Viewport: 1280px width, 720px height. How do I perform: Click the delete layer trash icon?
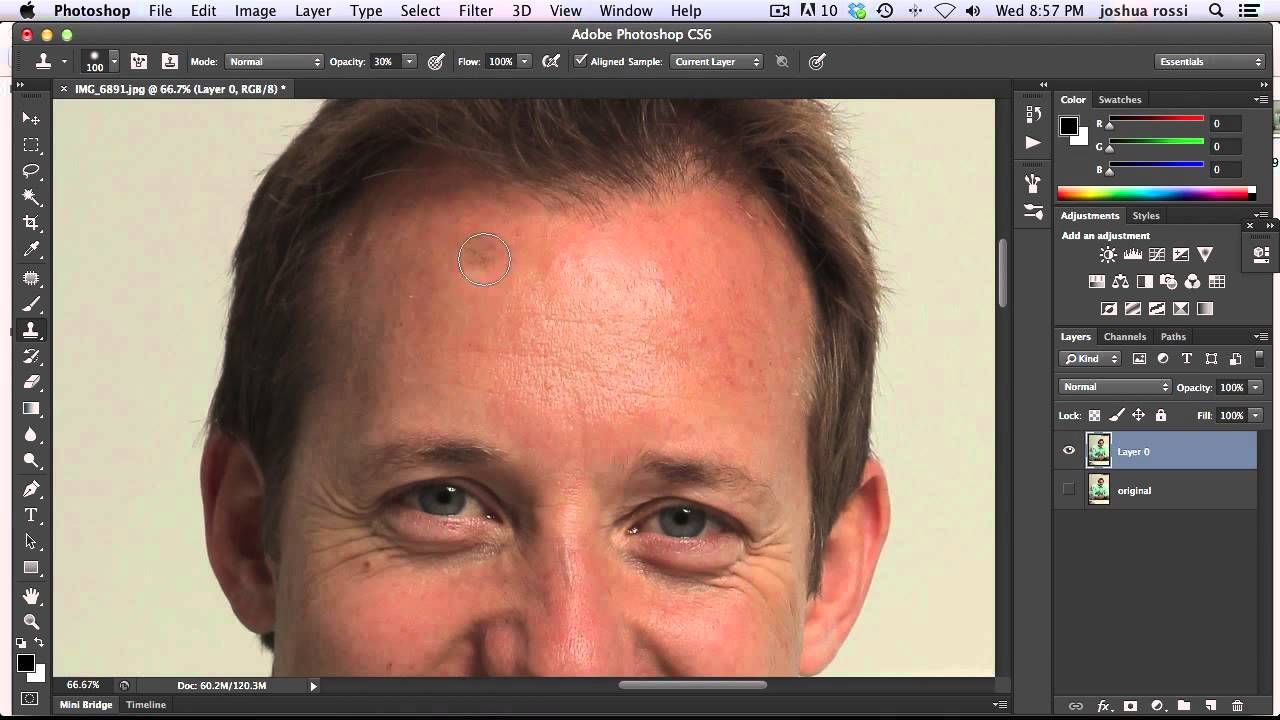[1237, 706]
